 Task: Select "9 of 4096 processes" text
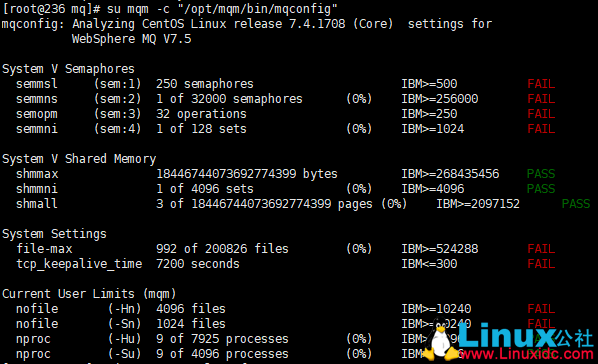tap(222, 354)
